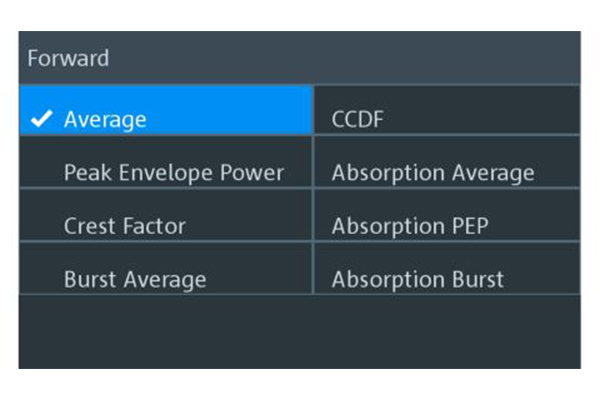Switch to Burst Average measurement
The image size is (600, 400).
pos(134,279)
